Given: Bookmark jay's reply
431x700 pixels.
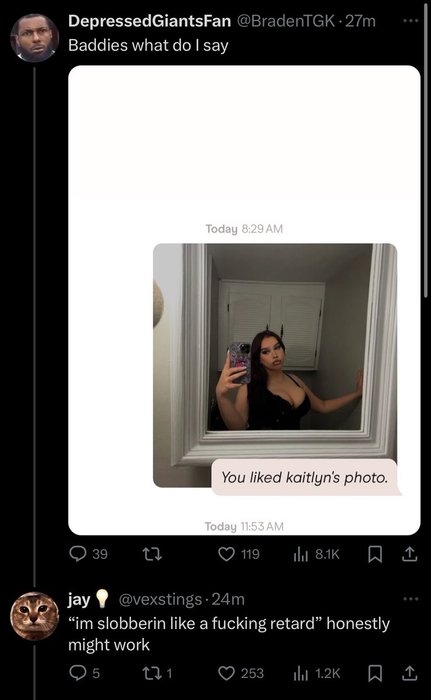Looking at the screenshot, I should pyautogui.click(x=375, y=673).
